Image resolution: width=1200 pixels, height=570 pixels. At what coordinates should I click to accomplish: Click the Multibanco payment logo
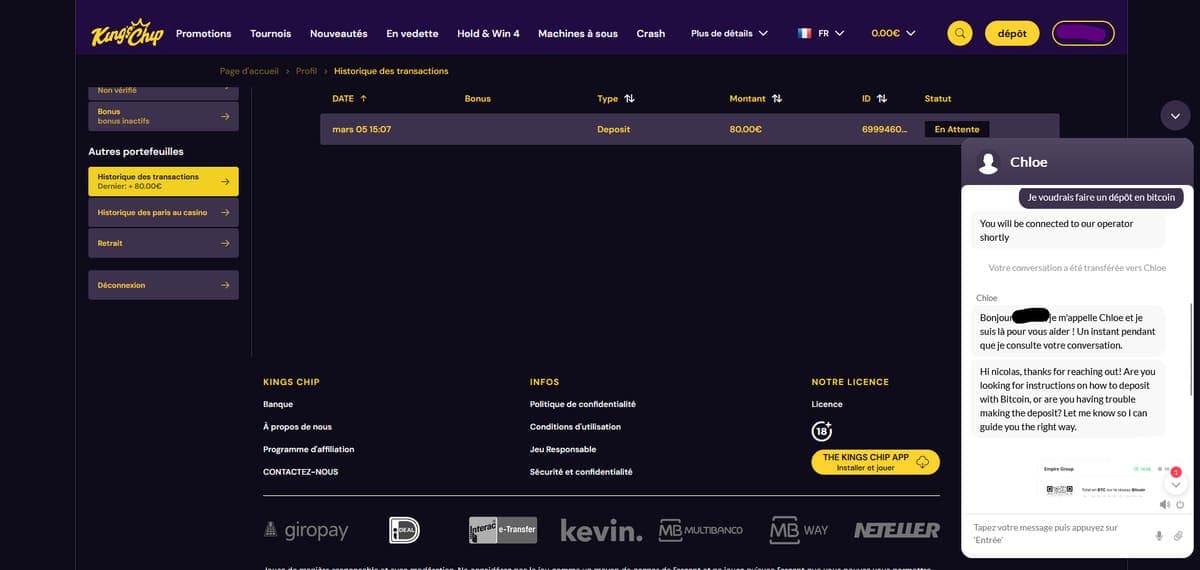pyautogui.click(x=700, y=530)
